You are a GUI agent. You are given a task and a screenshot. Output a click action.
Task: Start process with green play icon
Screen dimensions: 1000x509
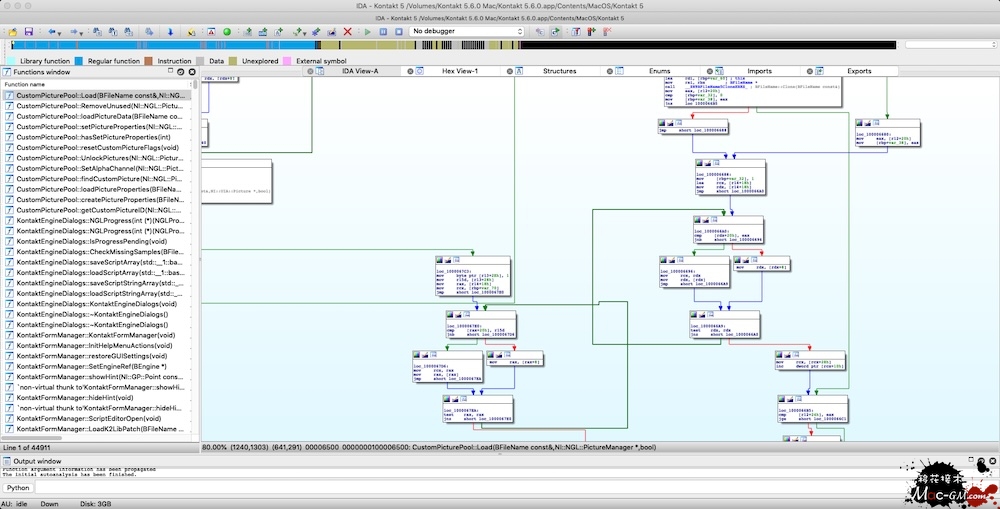coord(368,31)
